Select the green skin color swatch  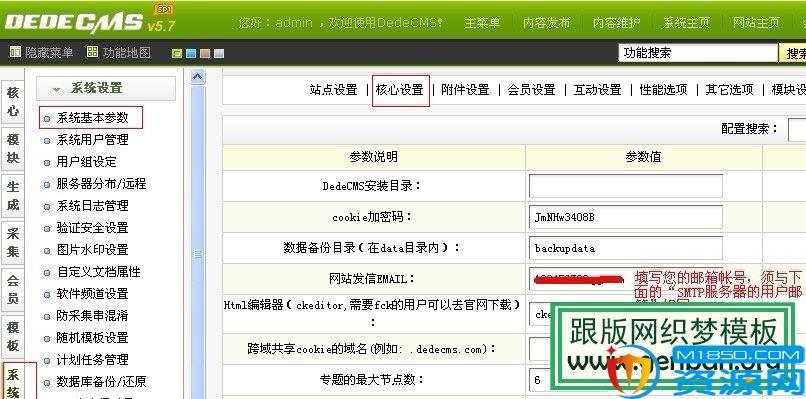point(177,53)
